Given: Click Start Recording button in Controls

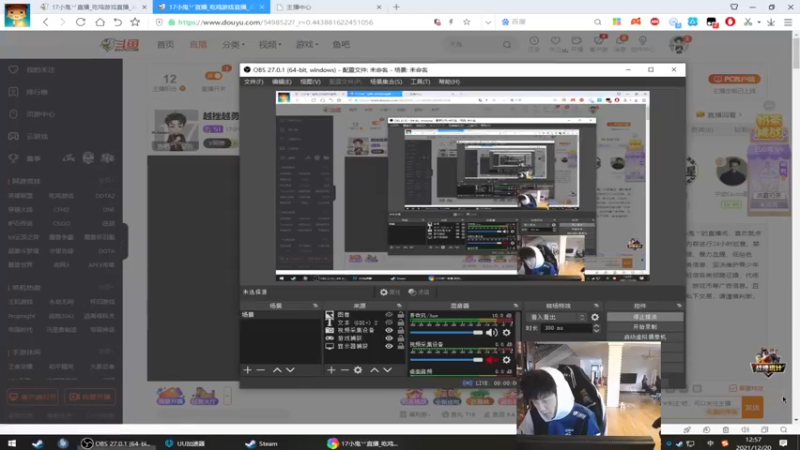Looking at the screenshot, I should (645, 327).
